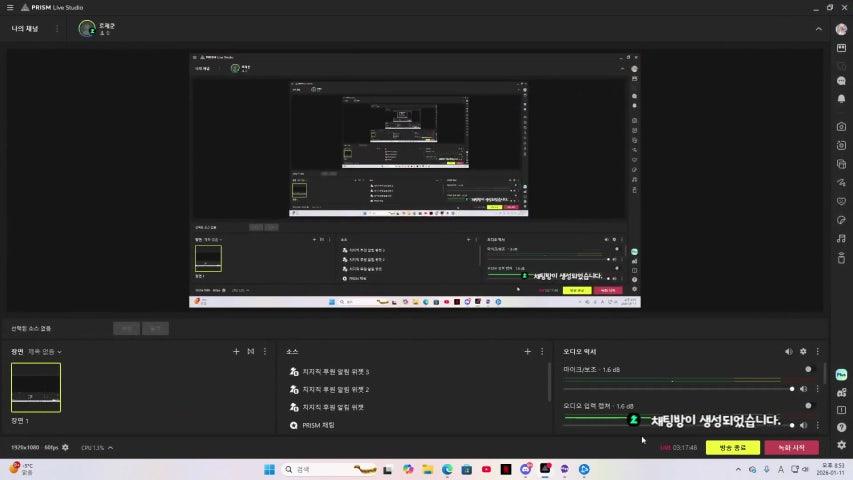
Task: Expand the scene collection 제목 없음 dropdown
Action: point(45,352)
